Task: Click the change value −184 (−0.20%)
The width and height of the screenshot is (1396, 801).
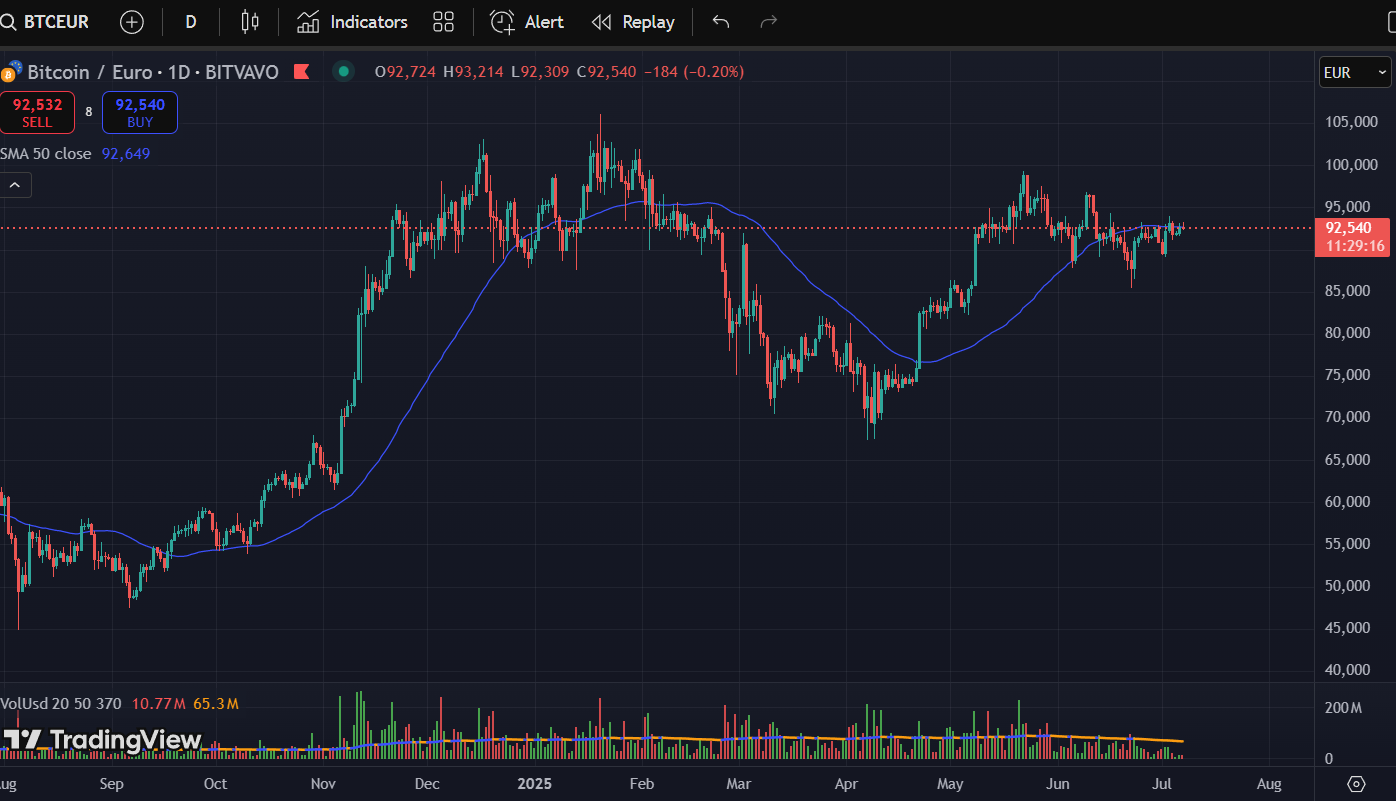Action: coord(693,72)
